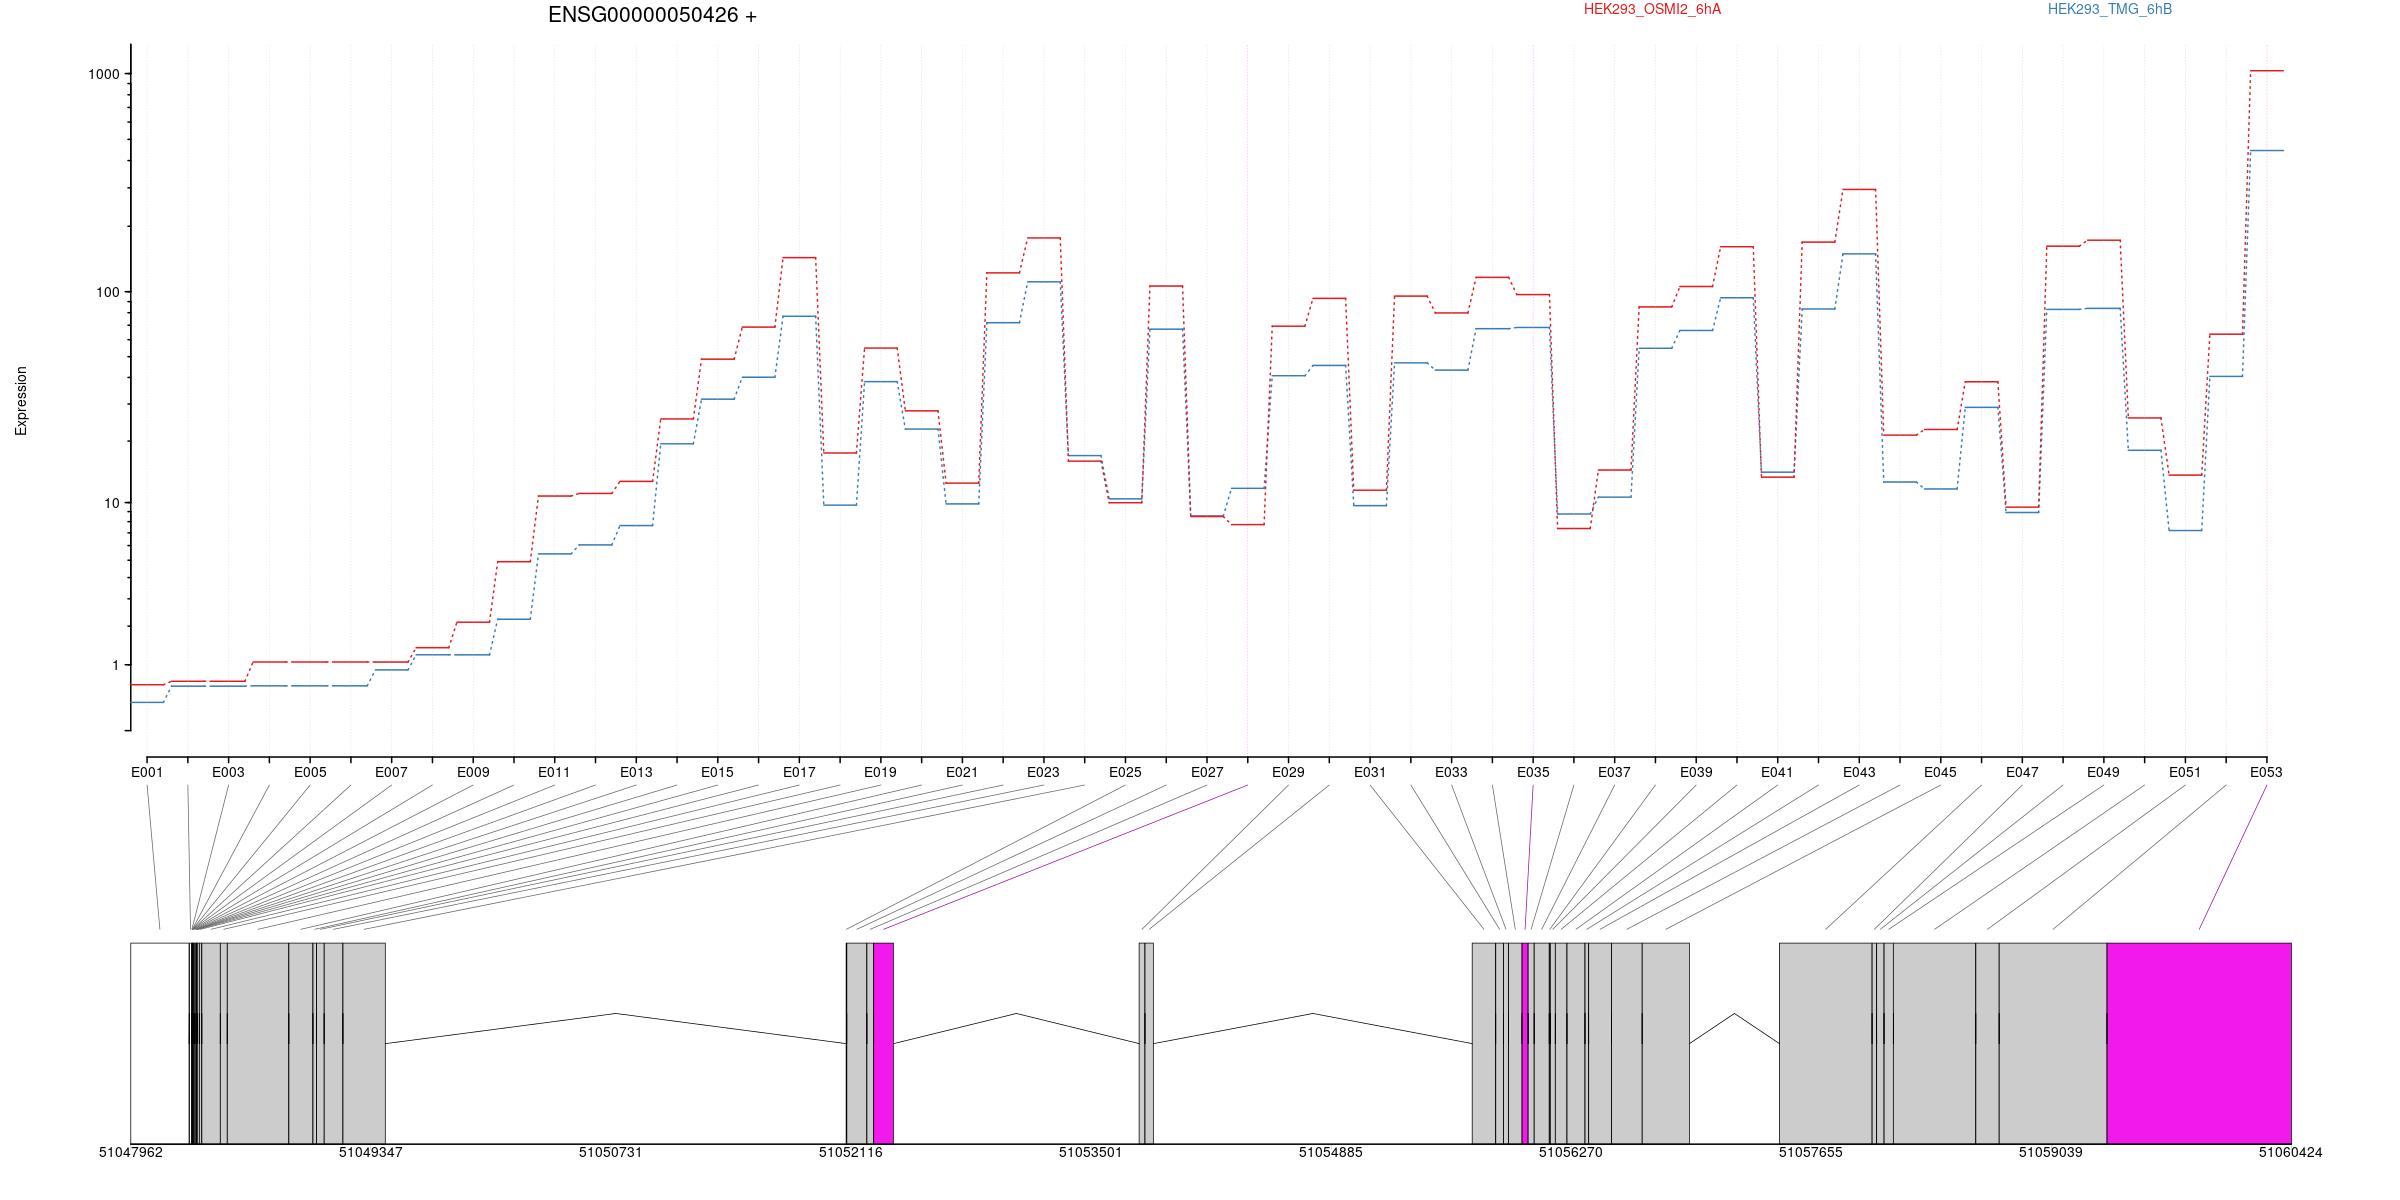Select the magenta exon block near 51052116
This screenshot has width=2400, height=1200.
(x=883, y=1043)
